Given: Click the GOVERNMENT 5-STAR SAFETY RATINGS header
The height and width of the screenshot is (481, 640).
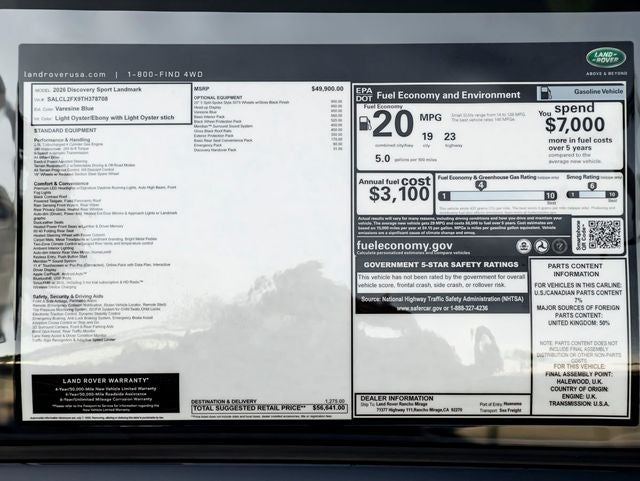Looking at the screenshot, I should coord(441,265).
